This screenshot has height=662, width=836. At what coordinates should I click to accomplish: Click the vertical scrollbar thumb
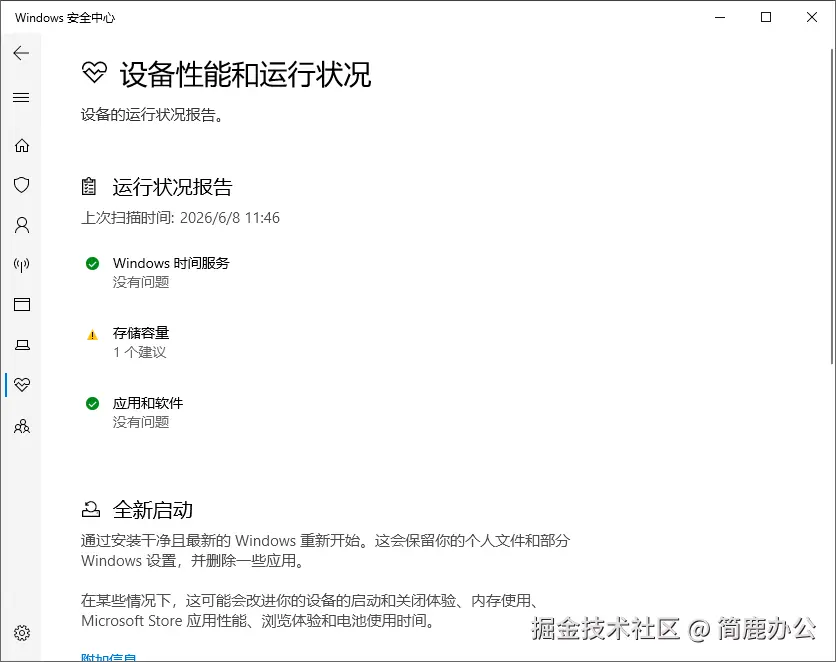click(832, 207)
